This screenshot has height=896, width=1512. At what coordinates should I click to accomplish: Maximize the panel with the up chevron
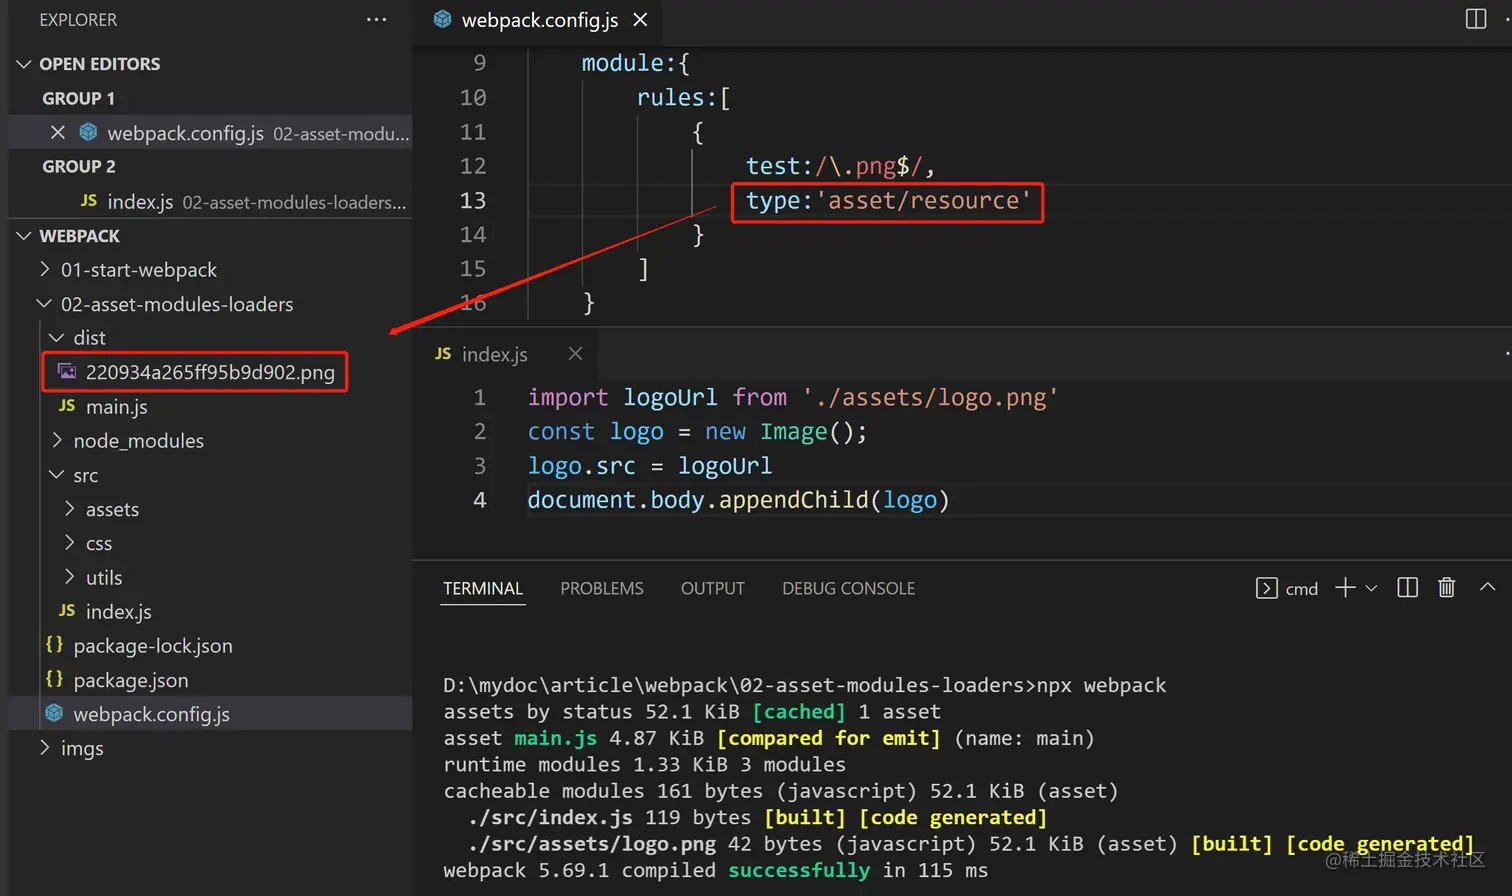[1487, 587]
